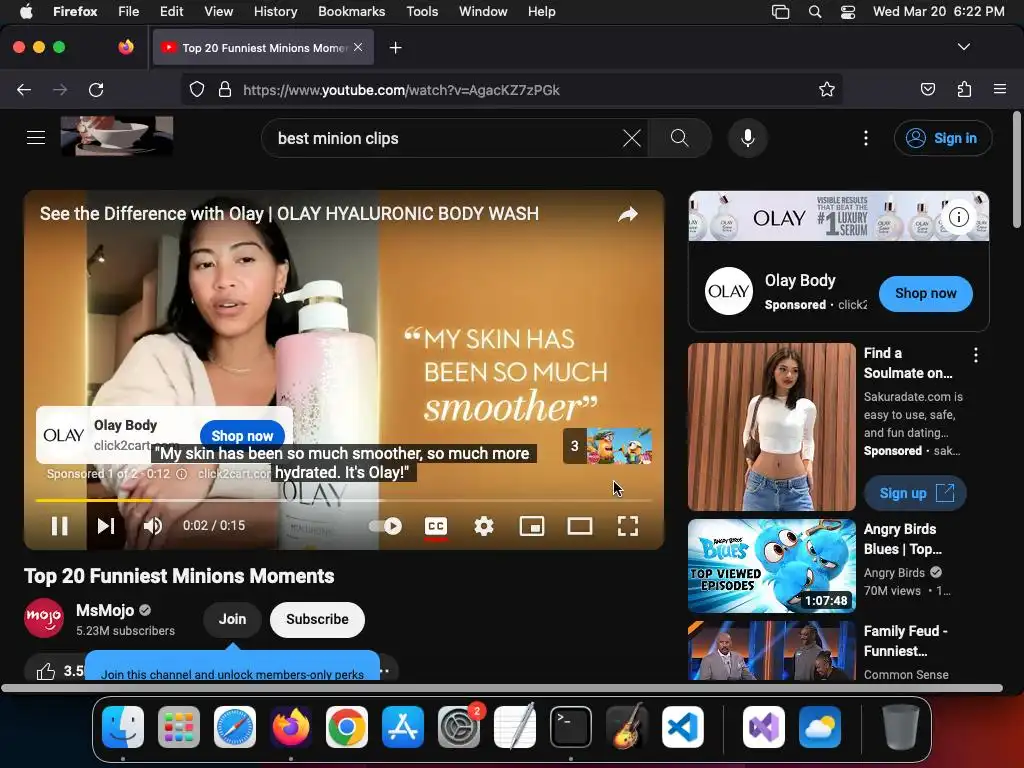Open the Firefox application hamburger menu
1024x768 pixels.
coord(1000,89)
